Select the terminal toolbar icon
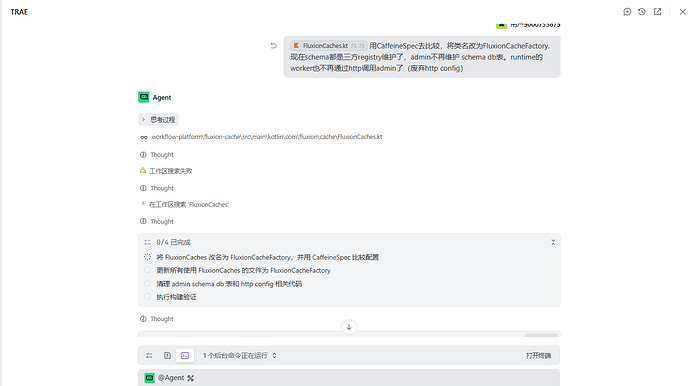The width and height of the screenshot is (690, 386). tap(185, 356)
